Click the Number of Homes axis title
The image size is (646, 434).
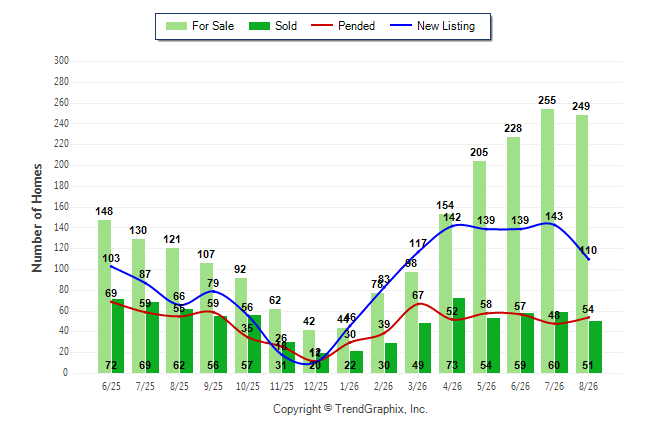click(37, 218)
